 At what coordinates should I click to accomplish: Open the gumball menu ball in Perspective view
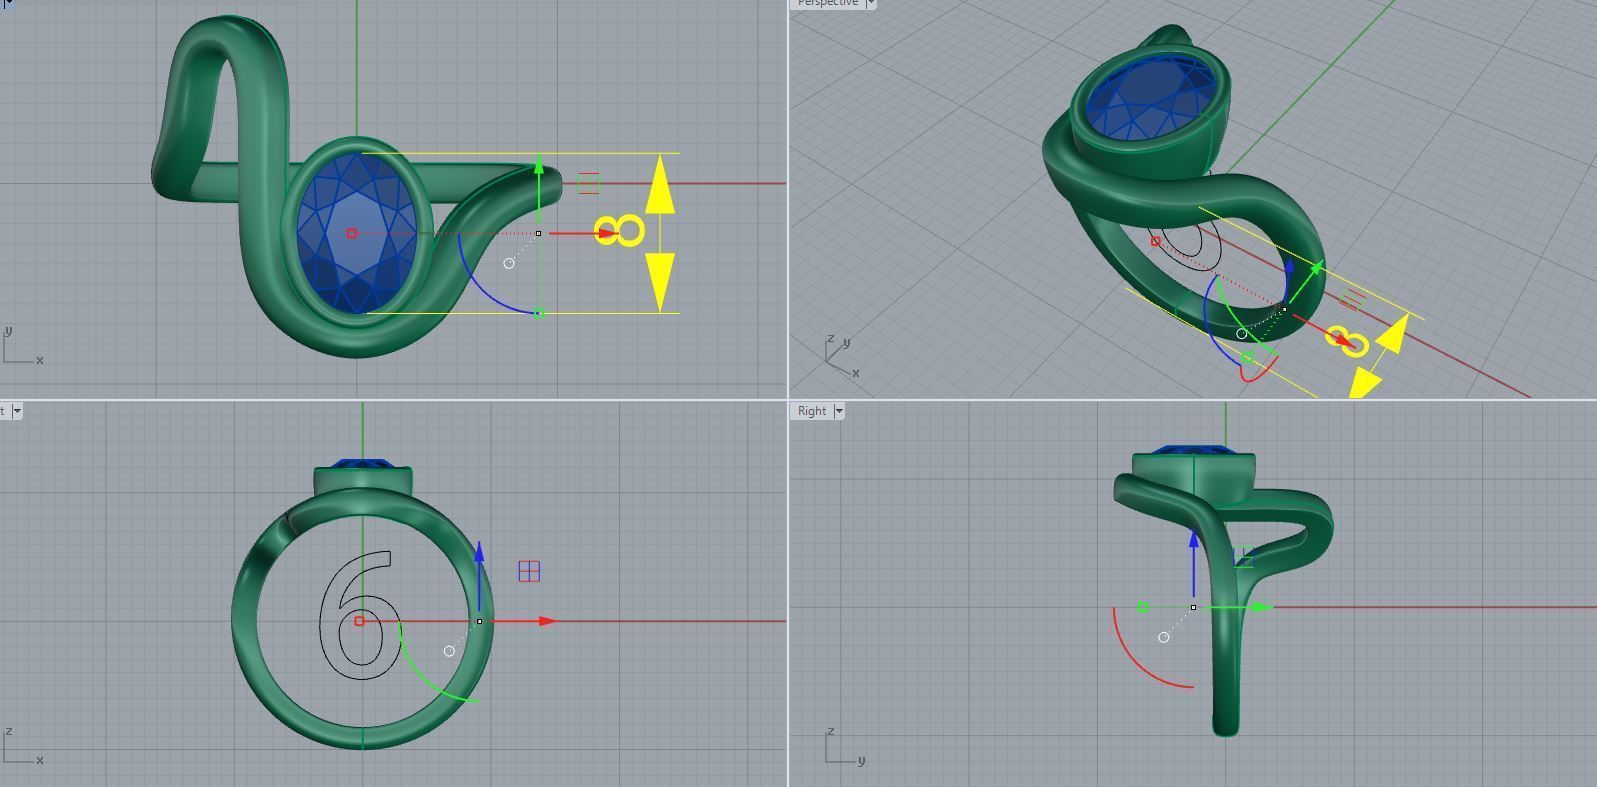pos(1242,334)
